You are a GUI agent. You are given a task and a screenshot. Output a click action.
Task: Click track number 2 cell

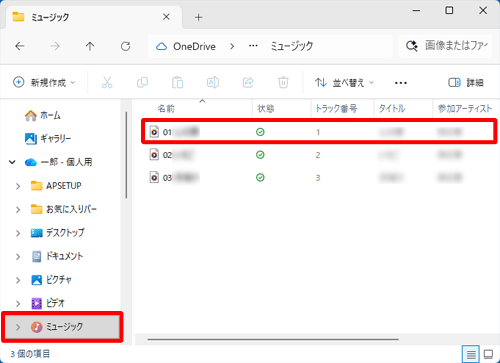[x=318, y=155]
